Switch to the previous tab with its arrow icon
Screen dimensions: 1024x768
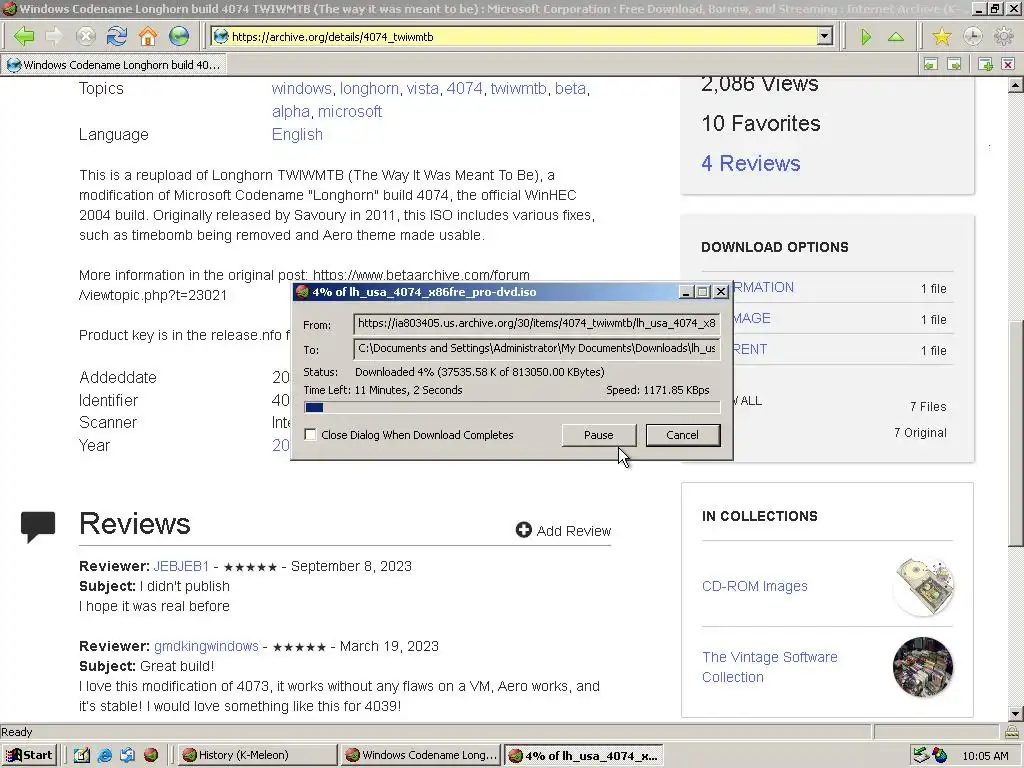pos(931,64)
